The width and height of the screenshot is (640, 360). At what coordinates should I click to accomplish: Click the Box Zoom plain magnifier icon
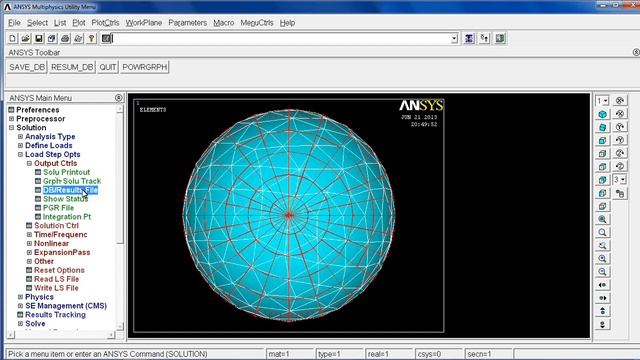click(x=602, y=232)
